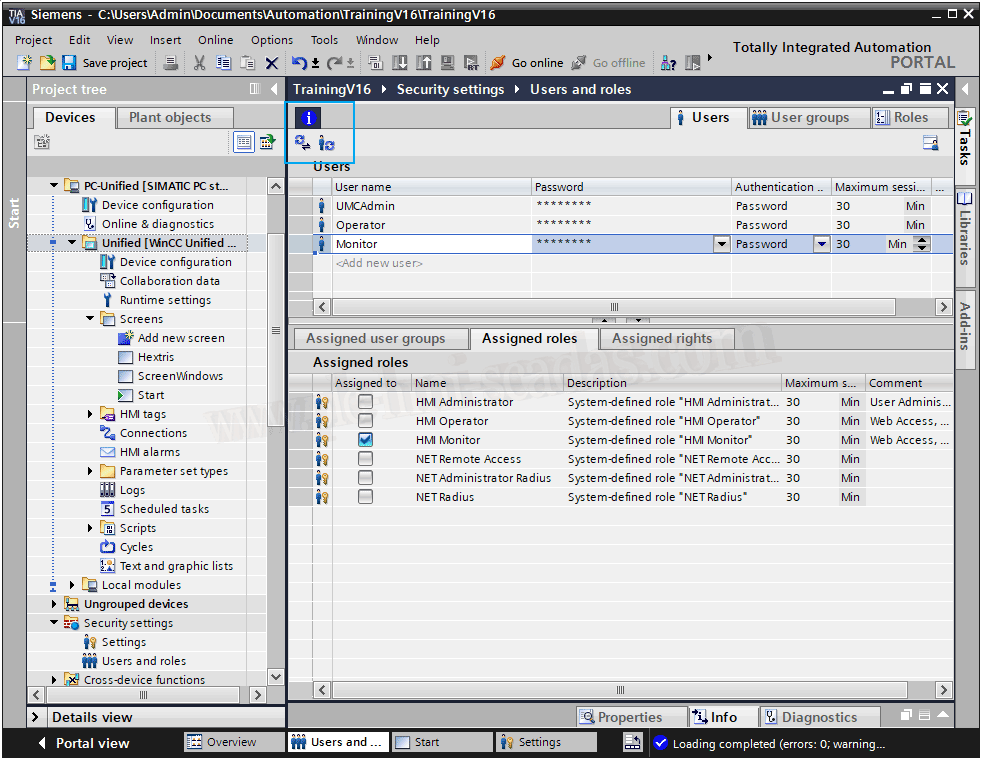Screen dimensions: 982x760
Task: Click the blue information icon above Users
Action: (x=309, y=118)
